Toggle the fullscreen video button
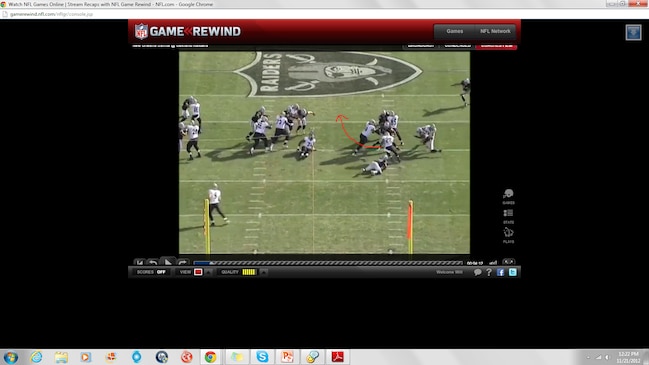649x365 pixels. point(508,262)
